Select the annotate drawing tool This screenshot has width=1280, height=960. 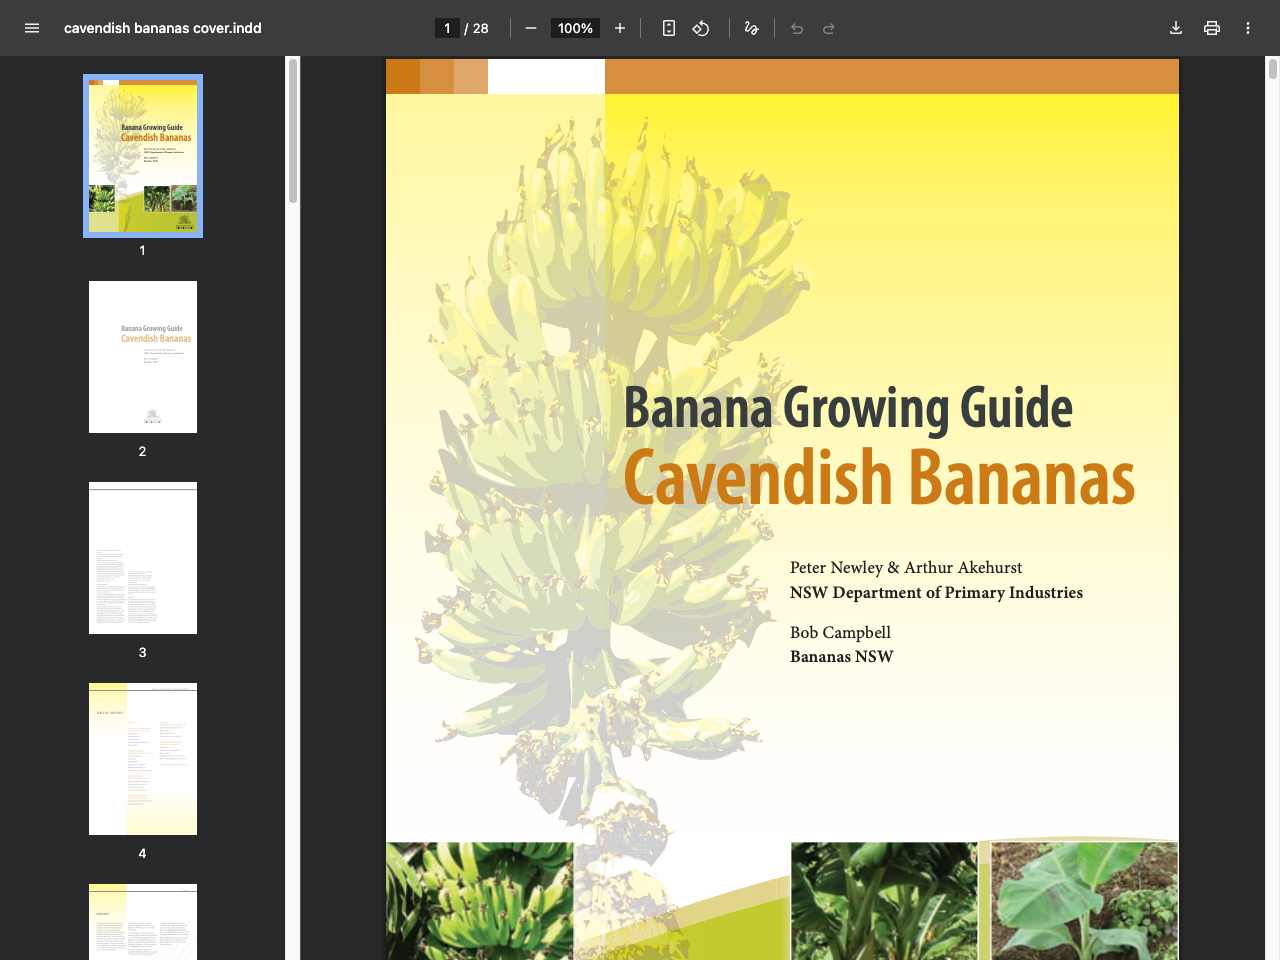tap(751, 28)
